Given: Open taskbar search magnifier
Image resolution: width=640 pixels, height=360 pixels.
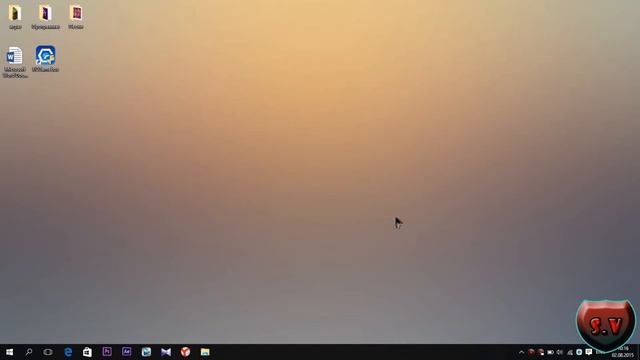Looking at the screenshot, I should point(29,352).
